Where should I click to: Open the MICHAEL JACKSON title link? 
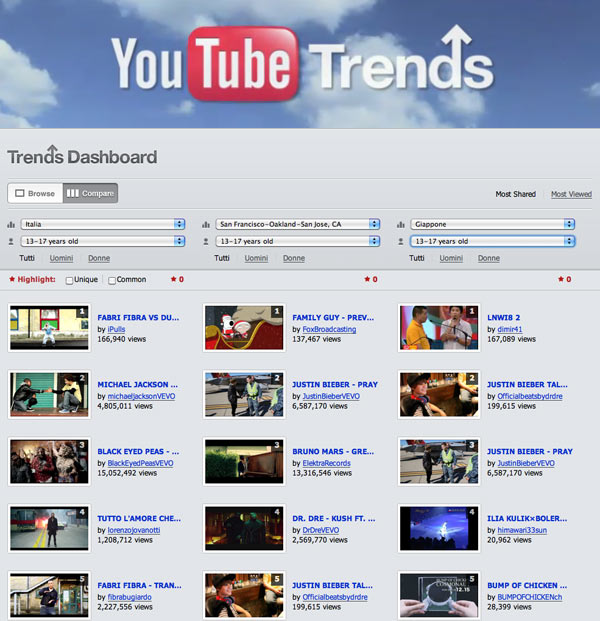tap(137, 385)
